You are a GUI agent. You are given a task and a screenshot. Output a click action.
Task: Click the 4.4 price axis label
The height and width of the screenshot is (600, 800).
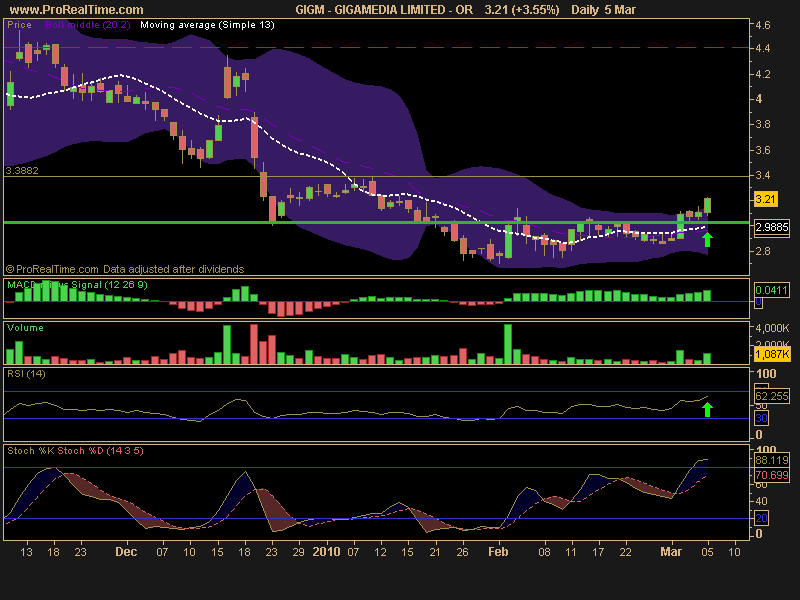click(762, 48)
